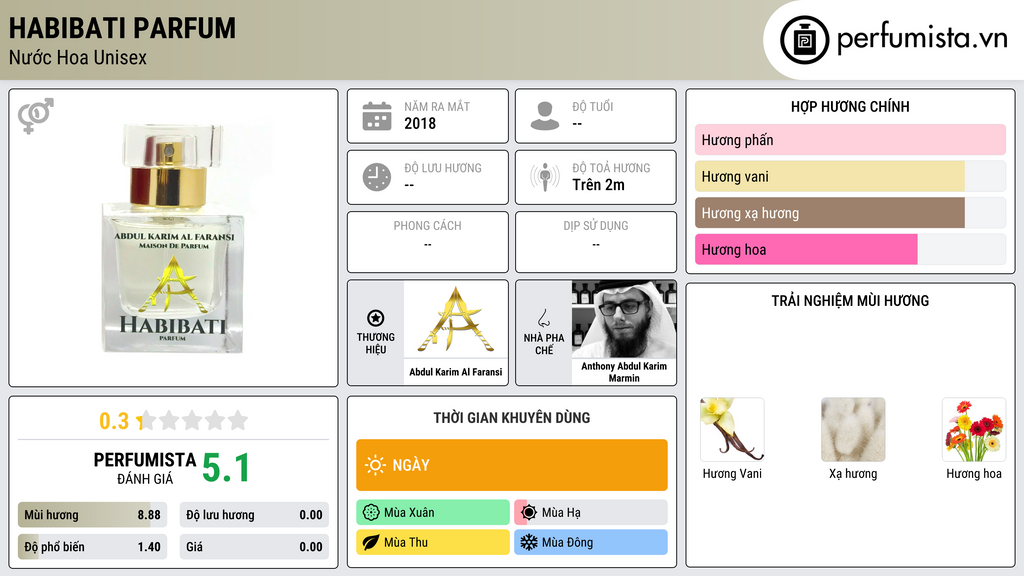Click the HABIBATI PARFUM title

click(122, 28)
